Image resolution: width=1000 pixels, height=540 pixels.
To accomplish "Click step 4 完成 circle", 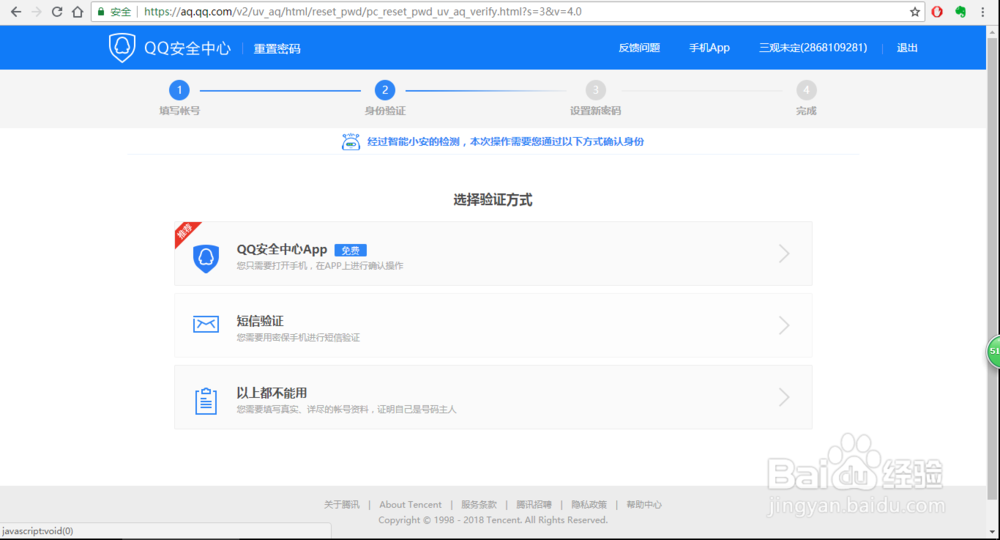I will click(x=806, y=90).
